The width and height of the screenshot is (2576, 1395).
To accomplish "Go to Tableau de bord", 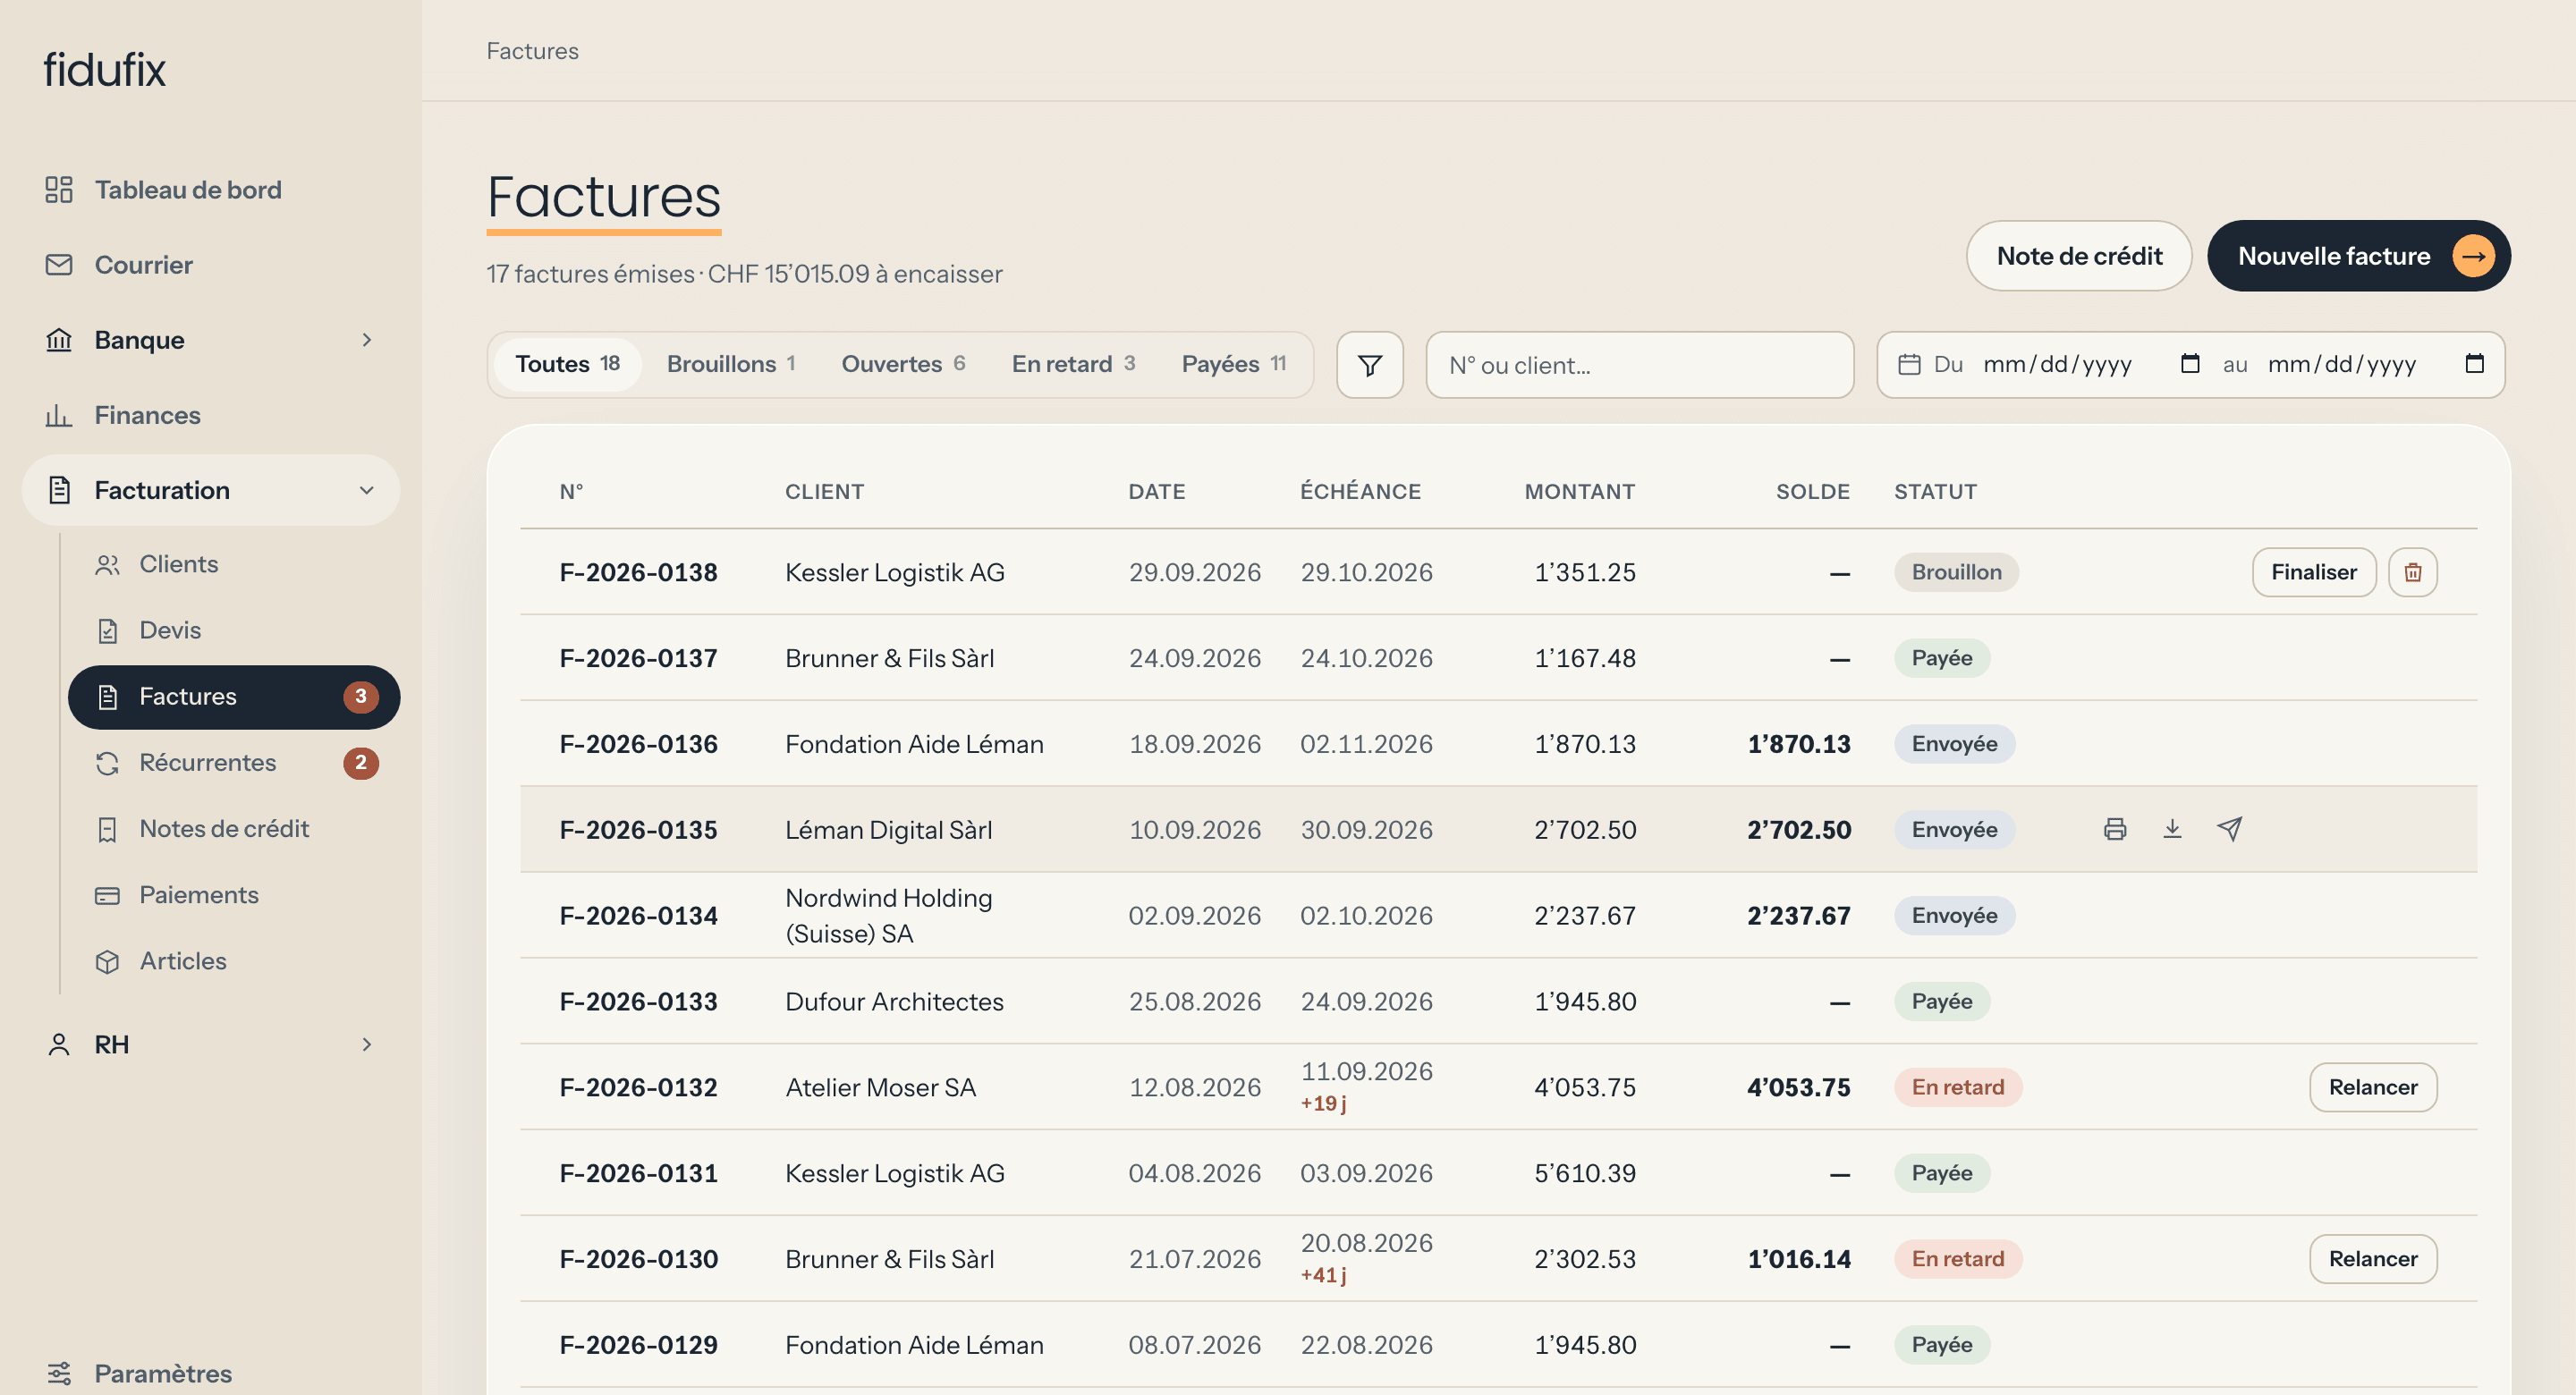I will pyautogui.click(x=211, y=190).
